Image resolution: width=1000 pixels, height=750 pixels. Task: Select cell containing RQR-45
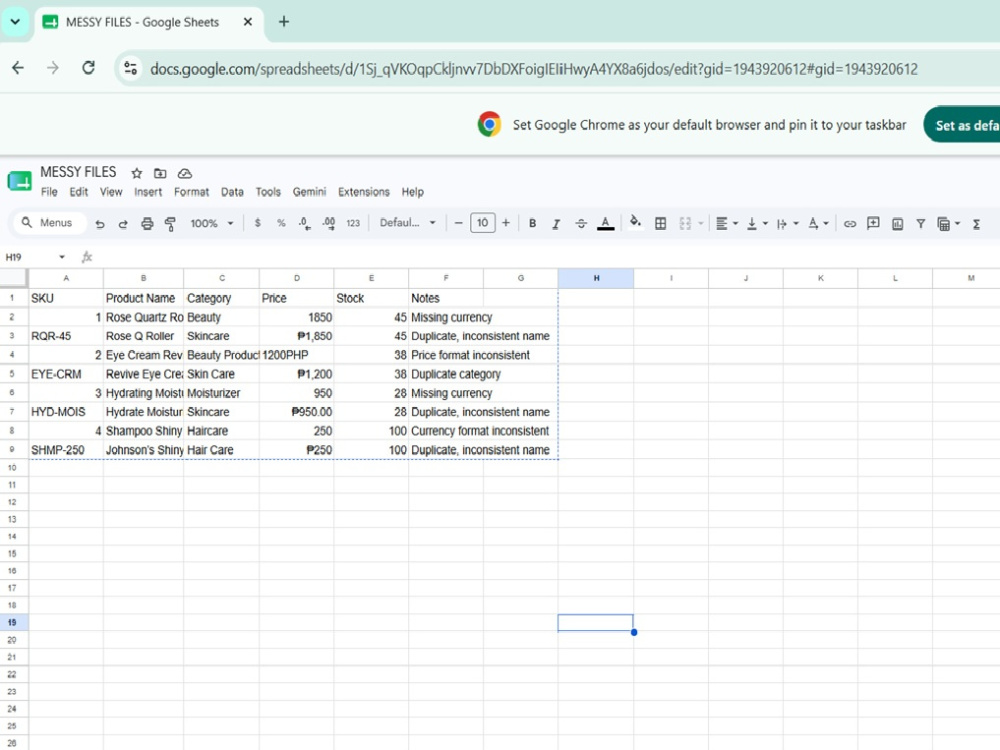(x=66, y=336)
